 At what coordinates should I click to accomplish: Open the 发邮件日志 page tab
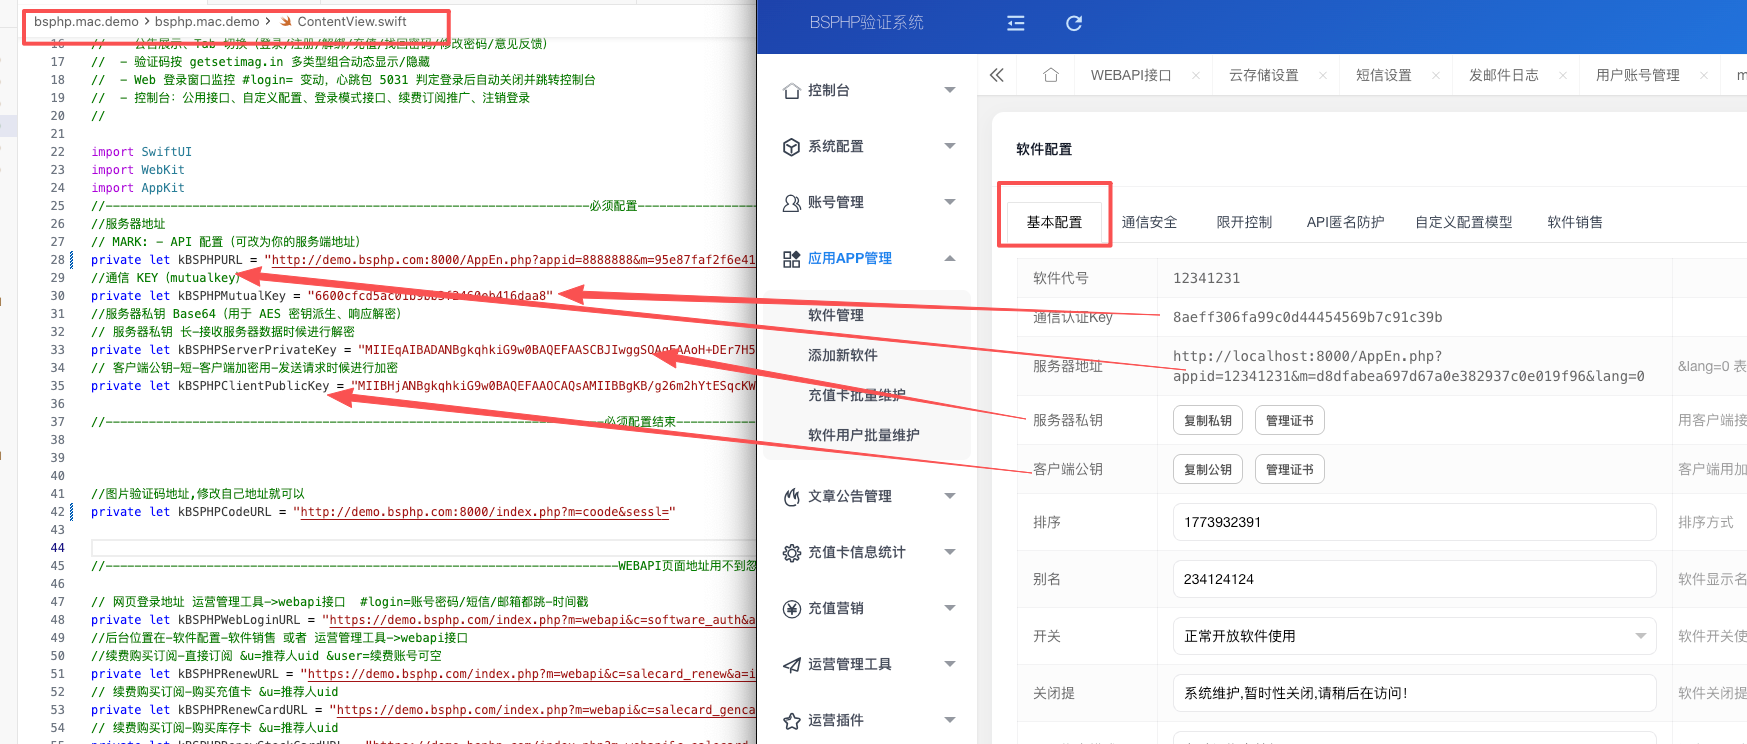coord(1503,76)
